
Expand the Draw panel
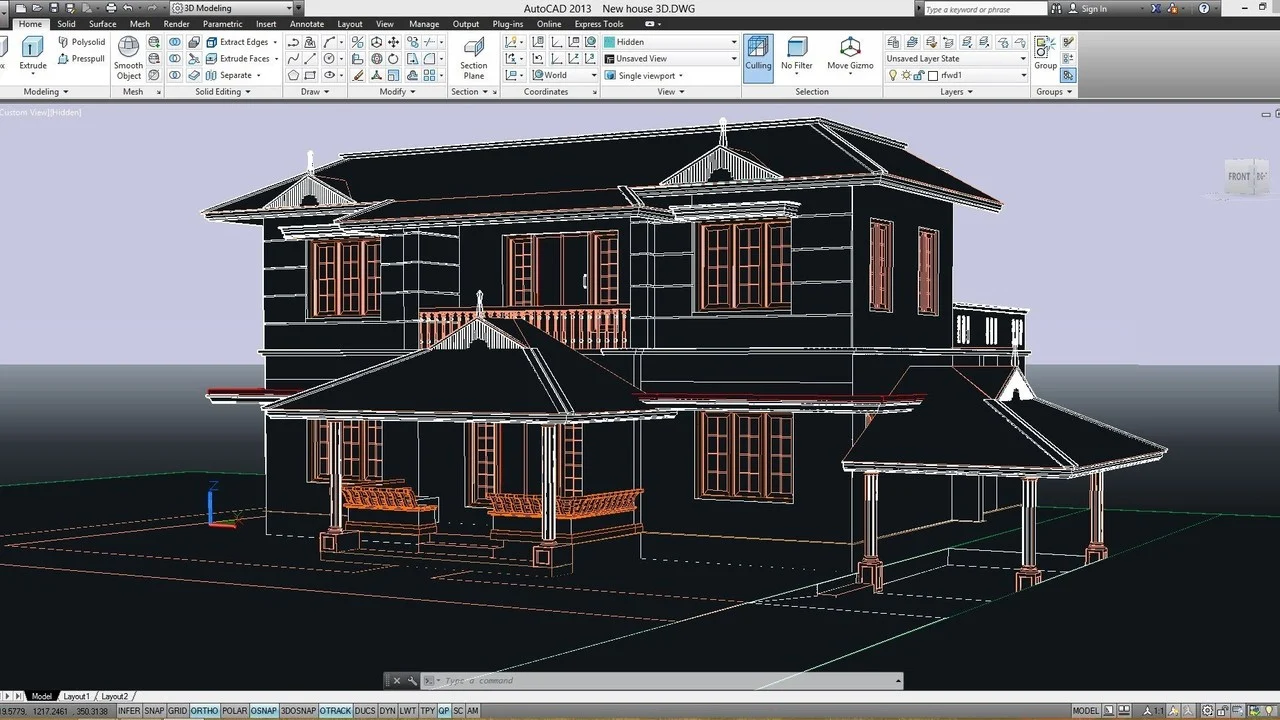[315, 92]
